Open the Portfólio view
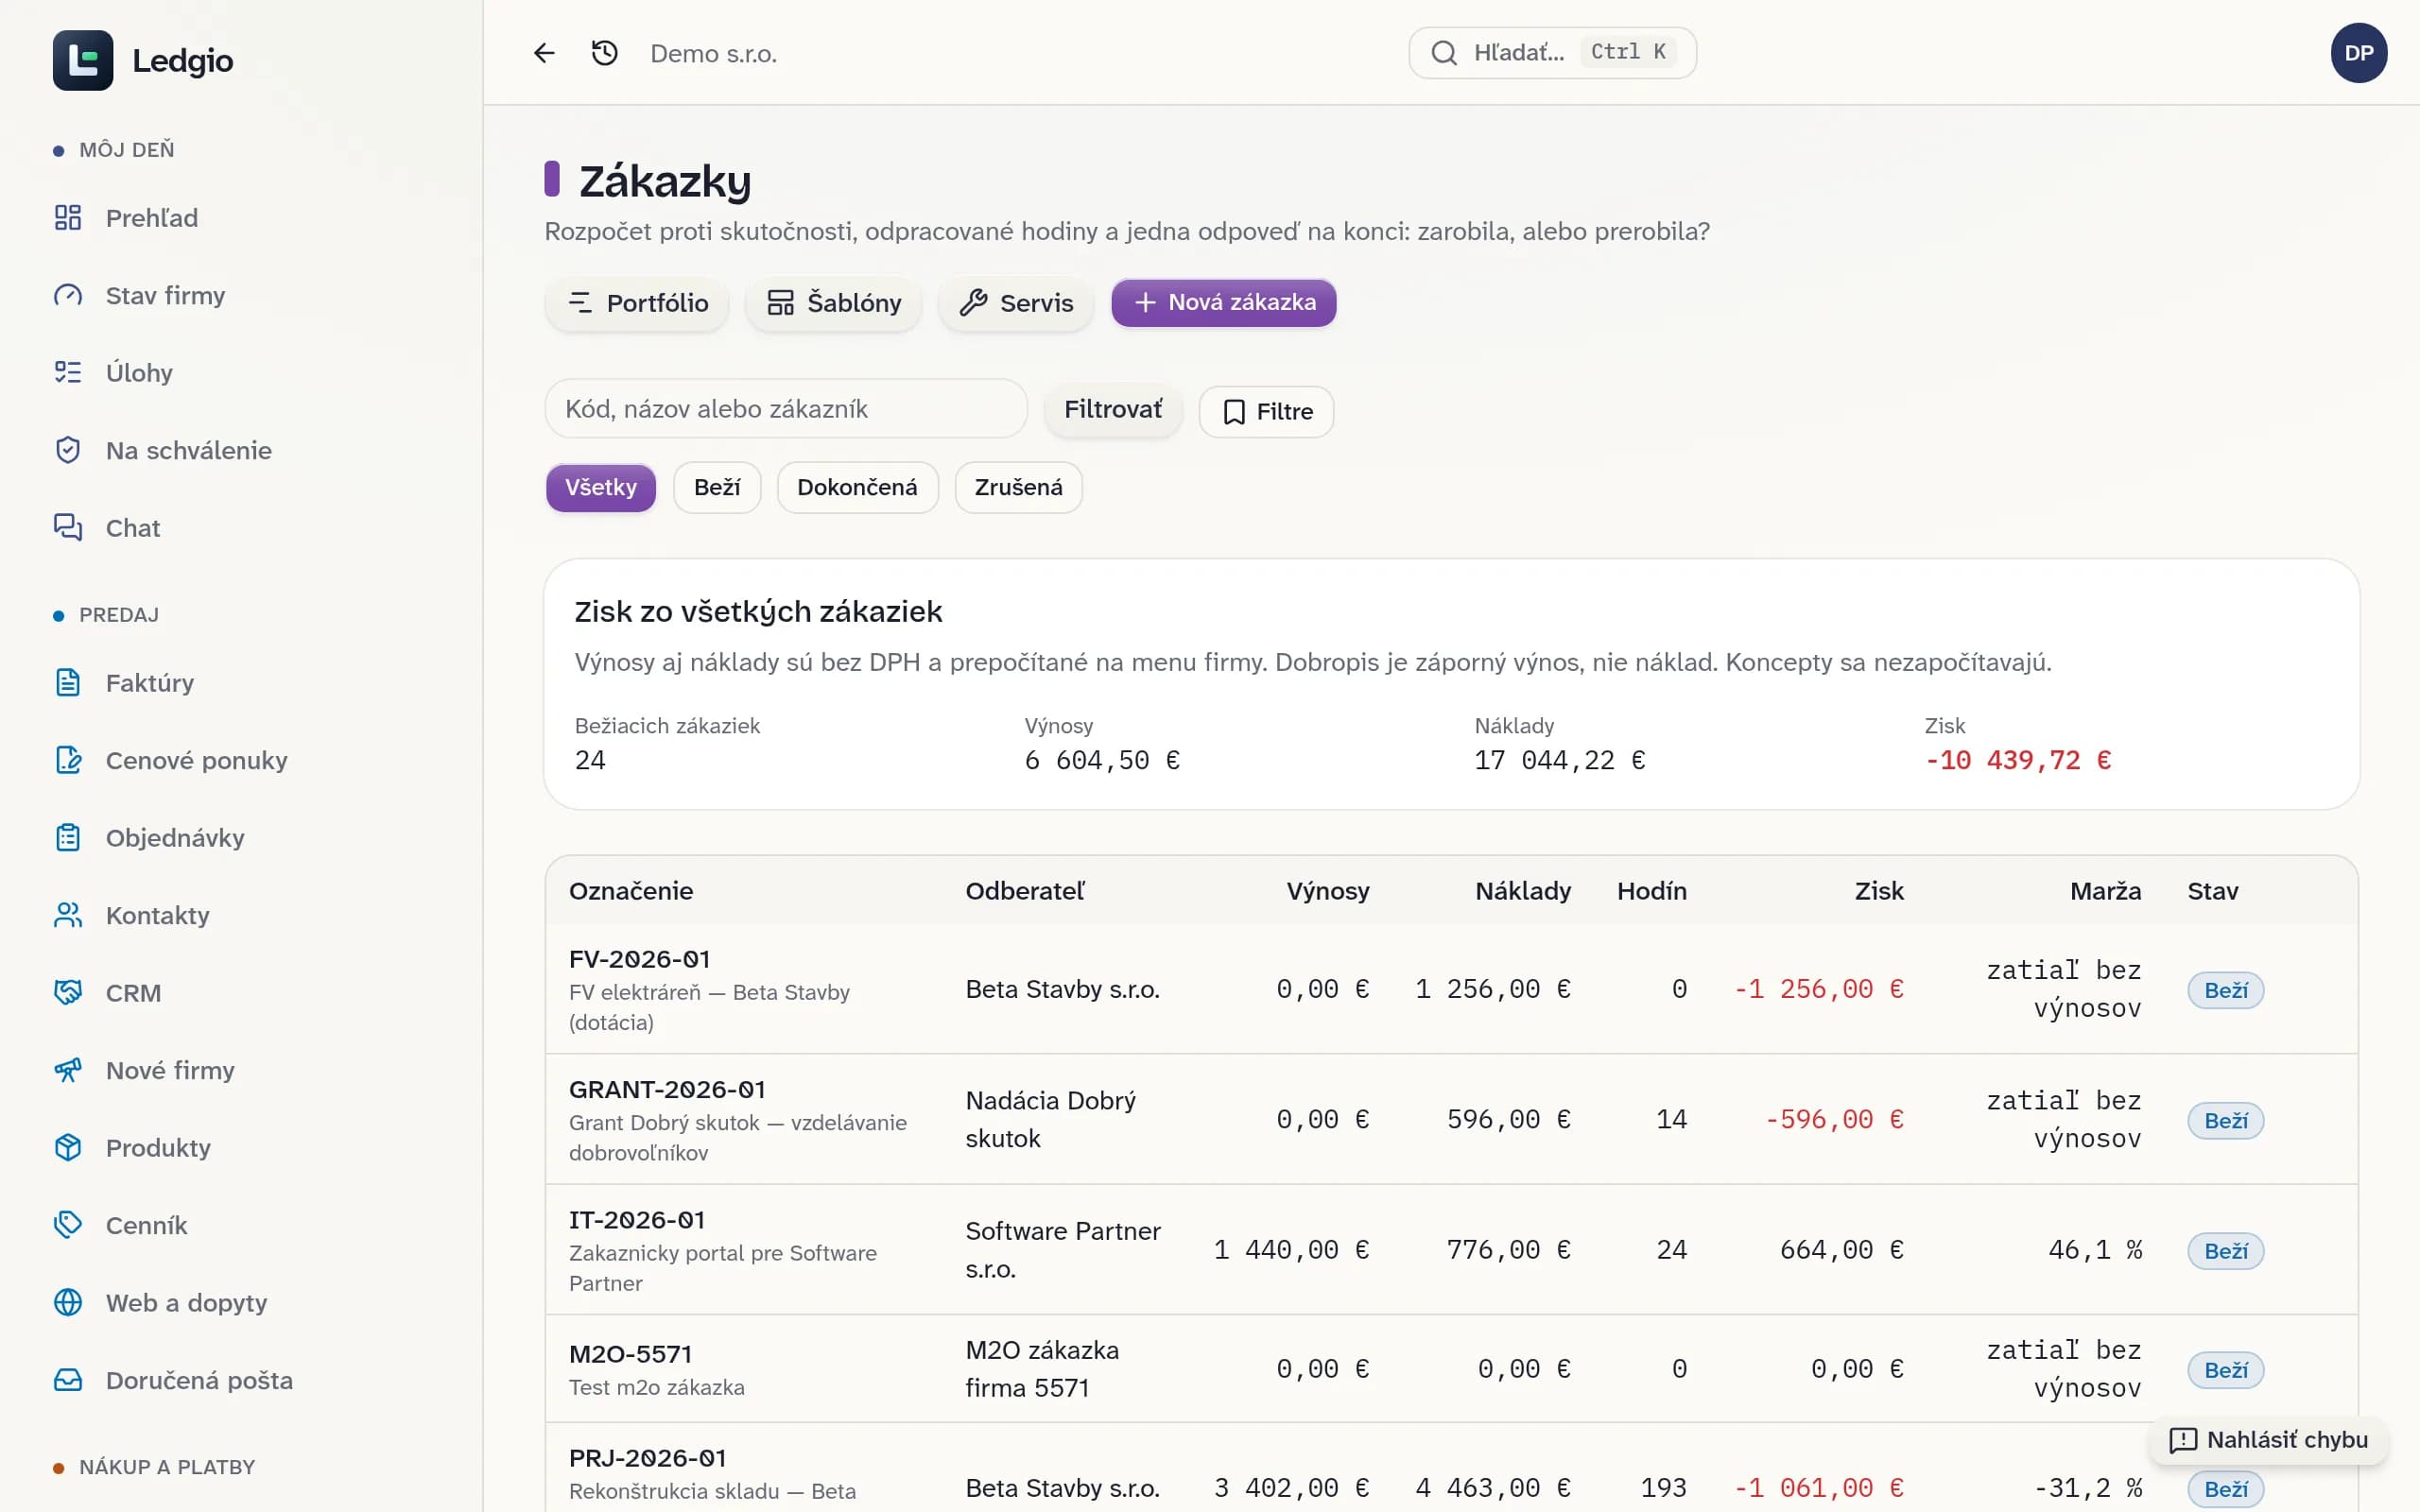 [637, 303]
